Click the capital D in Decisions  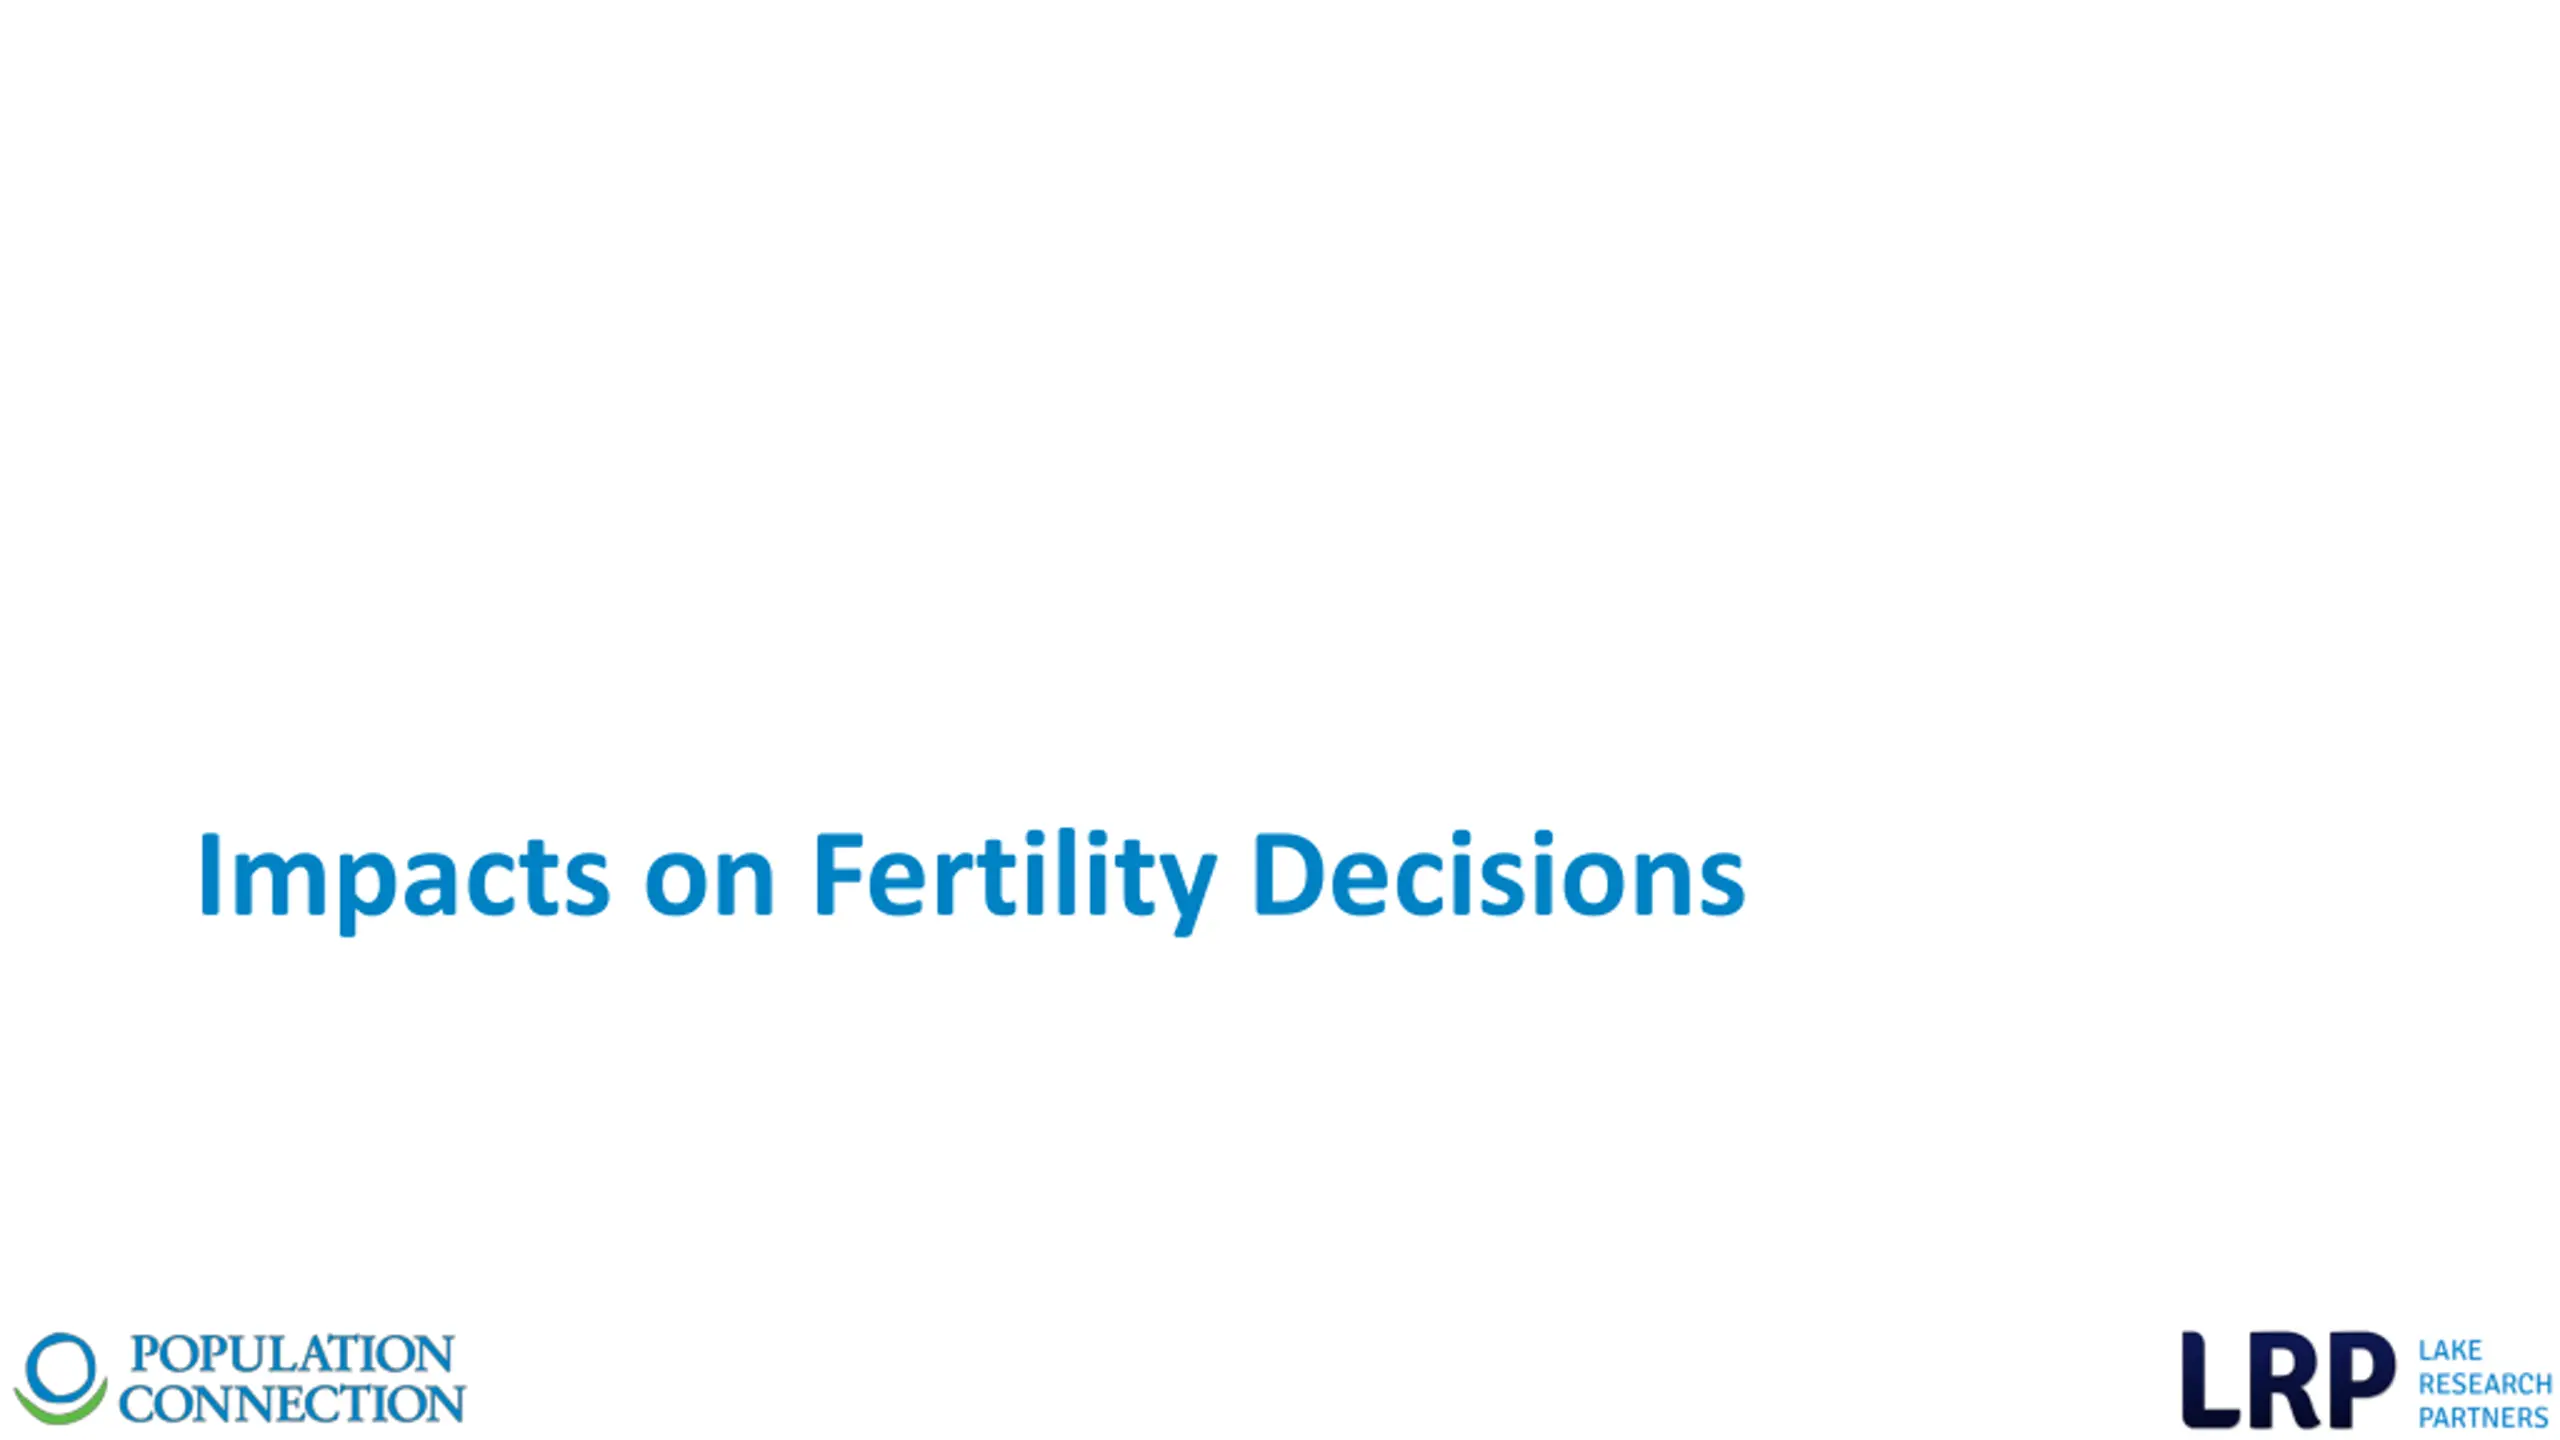click(x=1287, y=874)
